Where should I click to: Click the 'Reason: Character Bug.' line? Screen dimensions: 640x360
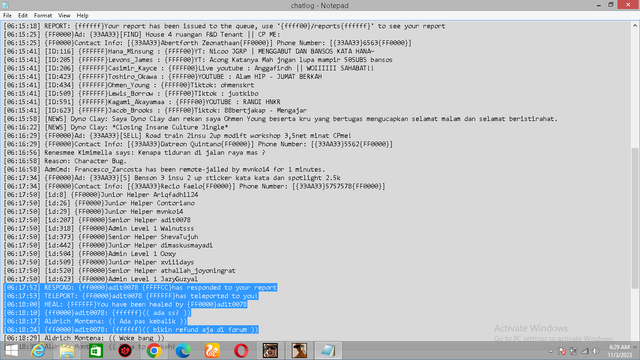(x=65, y=161)
